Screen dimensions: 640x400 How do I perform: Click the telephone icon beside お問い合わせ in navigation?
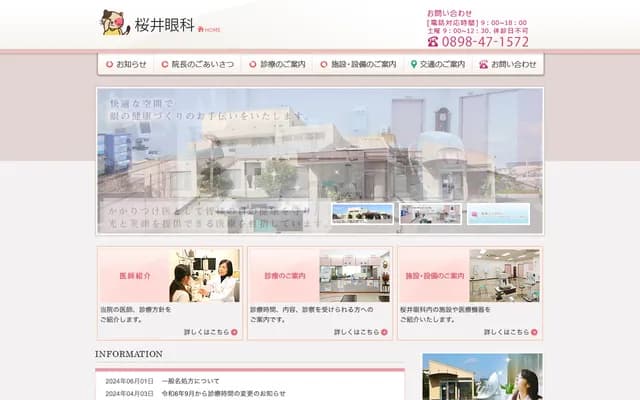483,64
